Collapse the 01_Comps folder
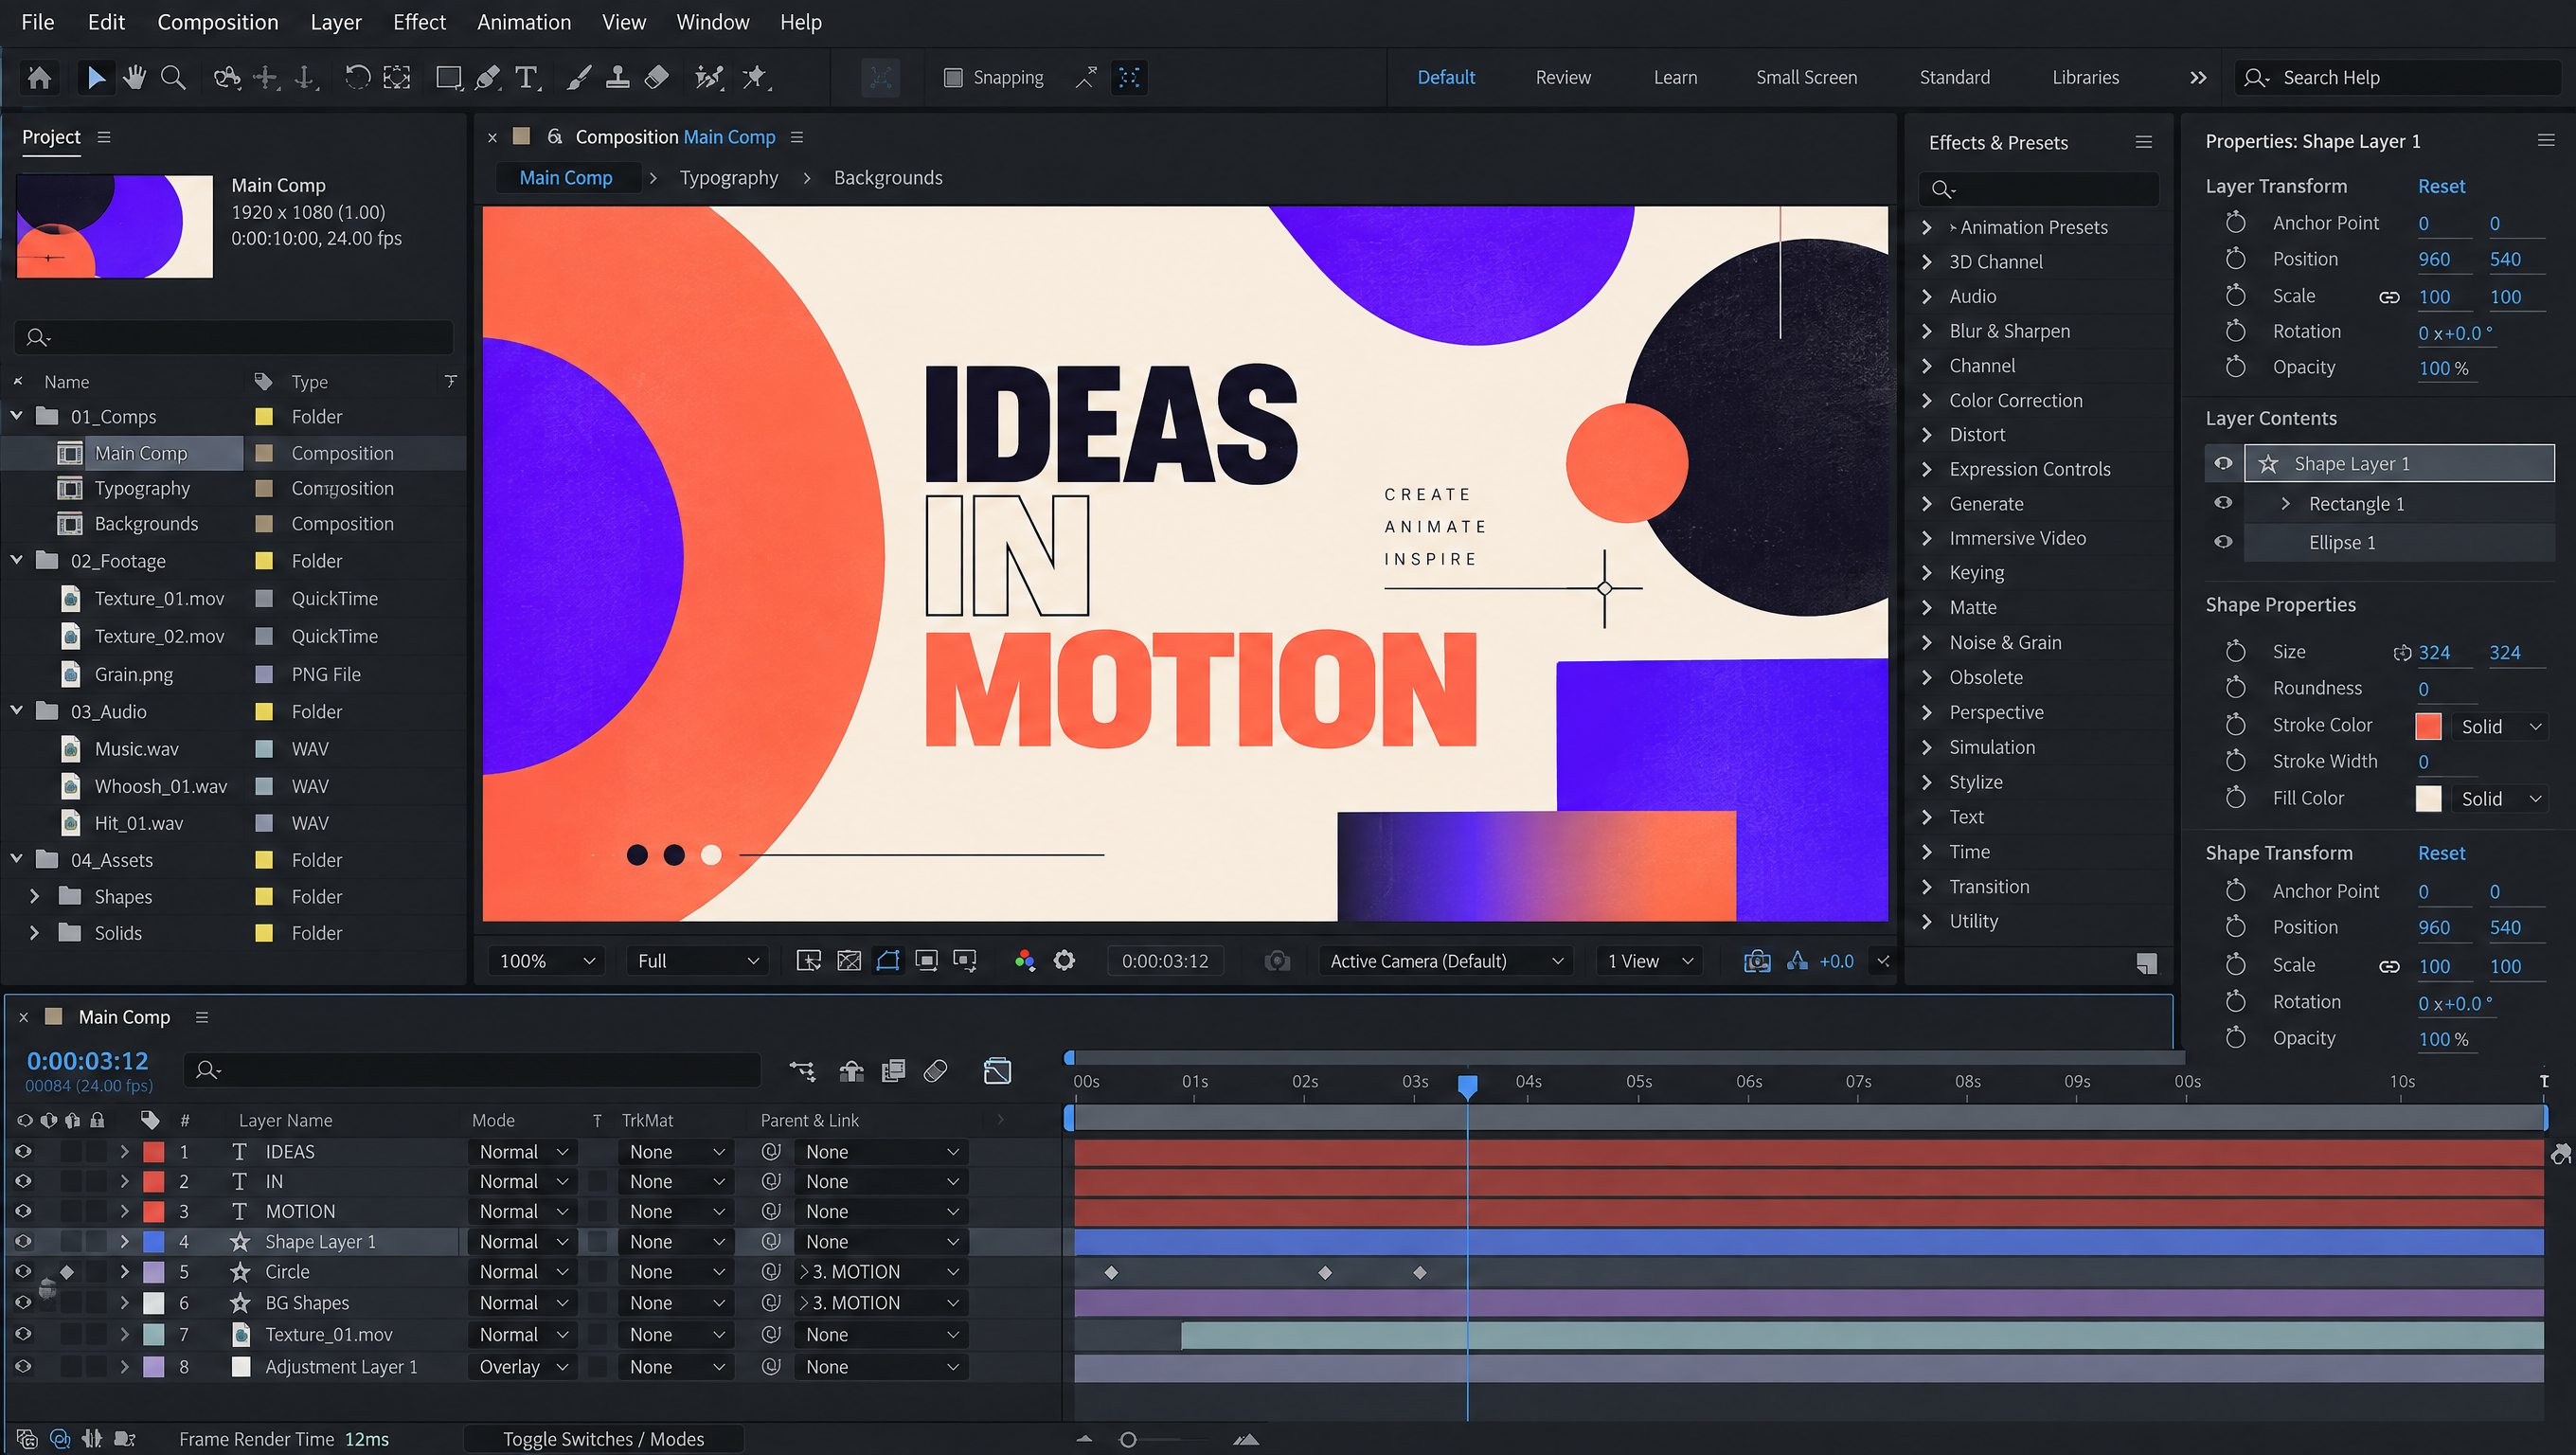 [x=17, y=416]
